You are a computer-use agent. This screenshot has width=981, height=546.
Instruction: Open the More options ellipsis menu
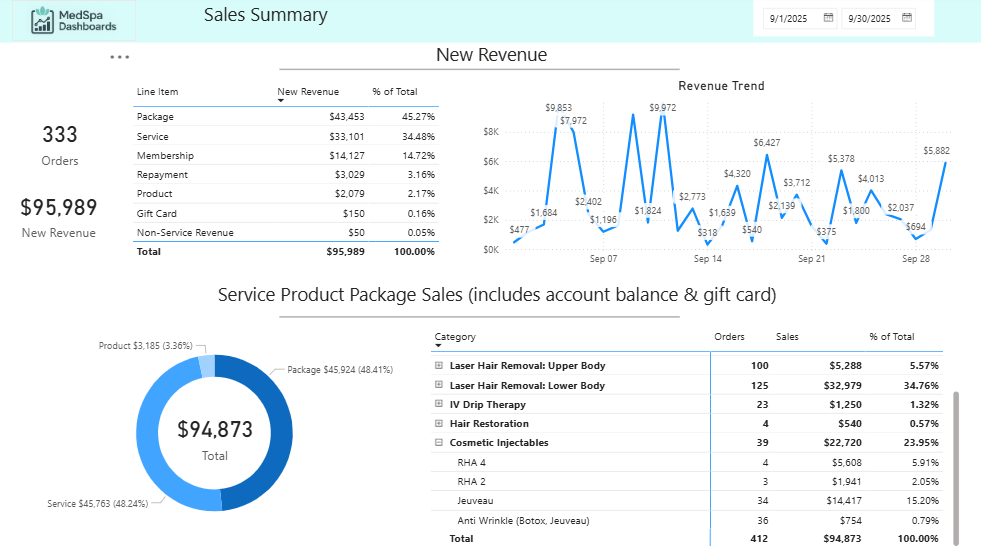click(120, 57)
